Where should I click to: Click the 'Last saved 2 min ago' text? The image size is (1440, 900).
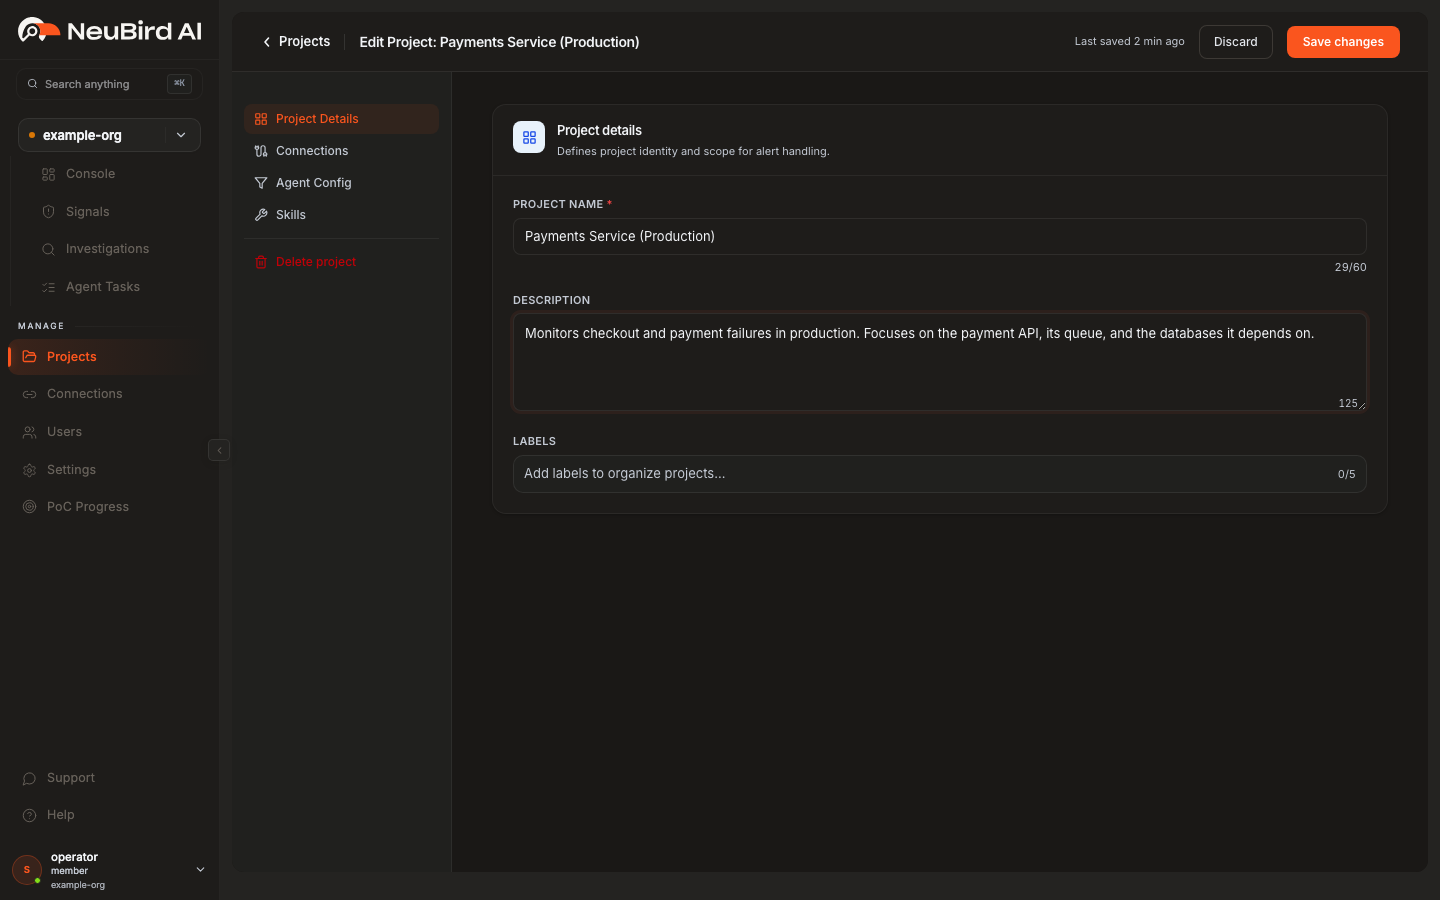1129,42
